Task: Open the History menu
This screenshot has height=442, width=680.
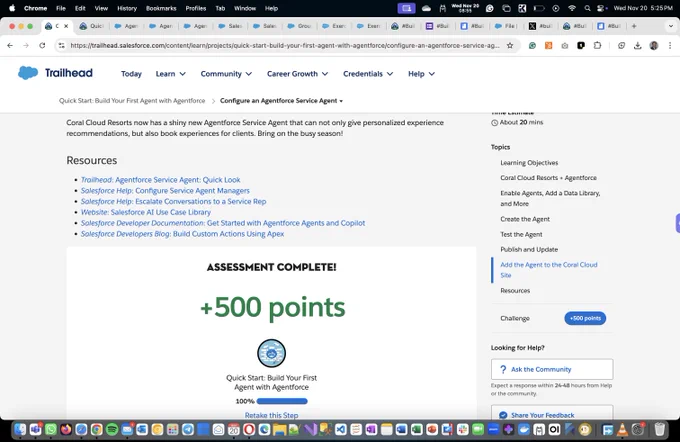Action: [x=127, y=8]
